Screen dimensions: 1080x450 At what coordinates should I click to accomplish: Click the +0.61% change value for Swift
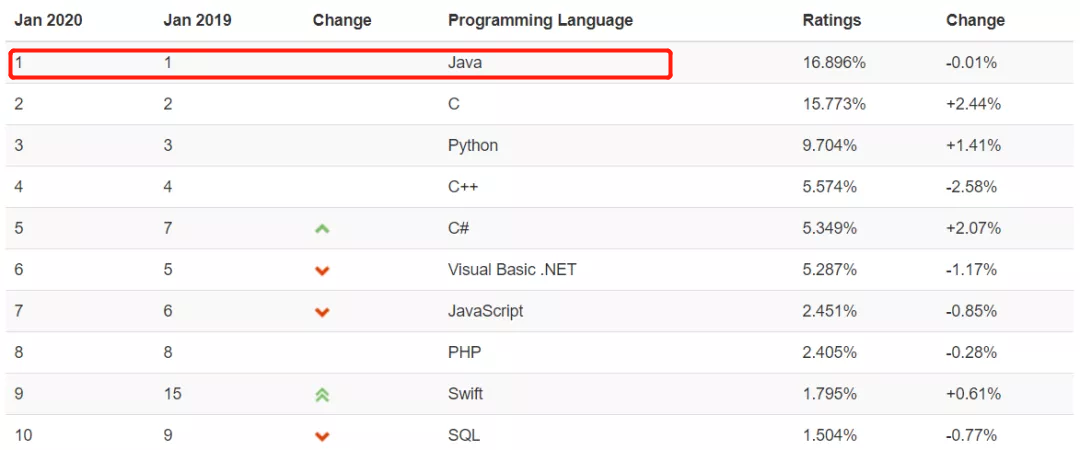(x=973, y=393)
